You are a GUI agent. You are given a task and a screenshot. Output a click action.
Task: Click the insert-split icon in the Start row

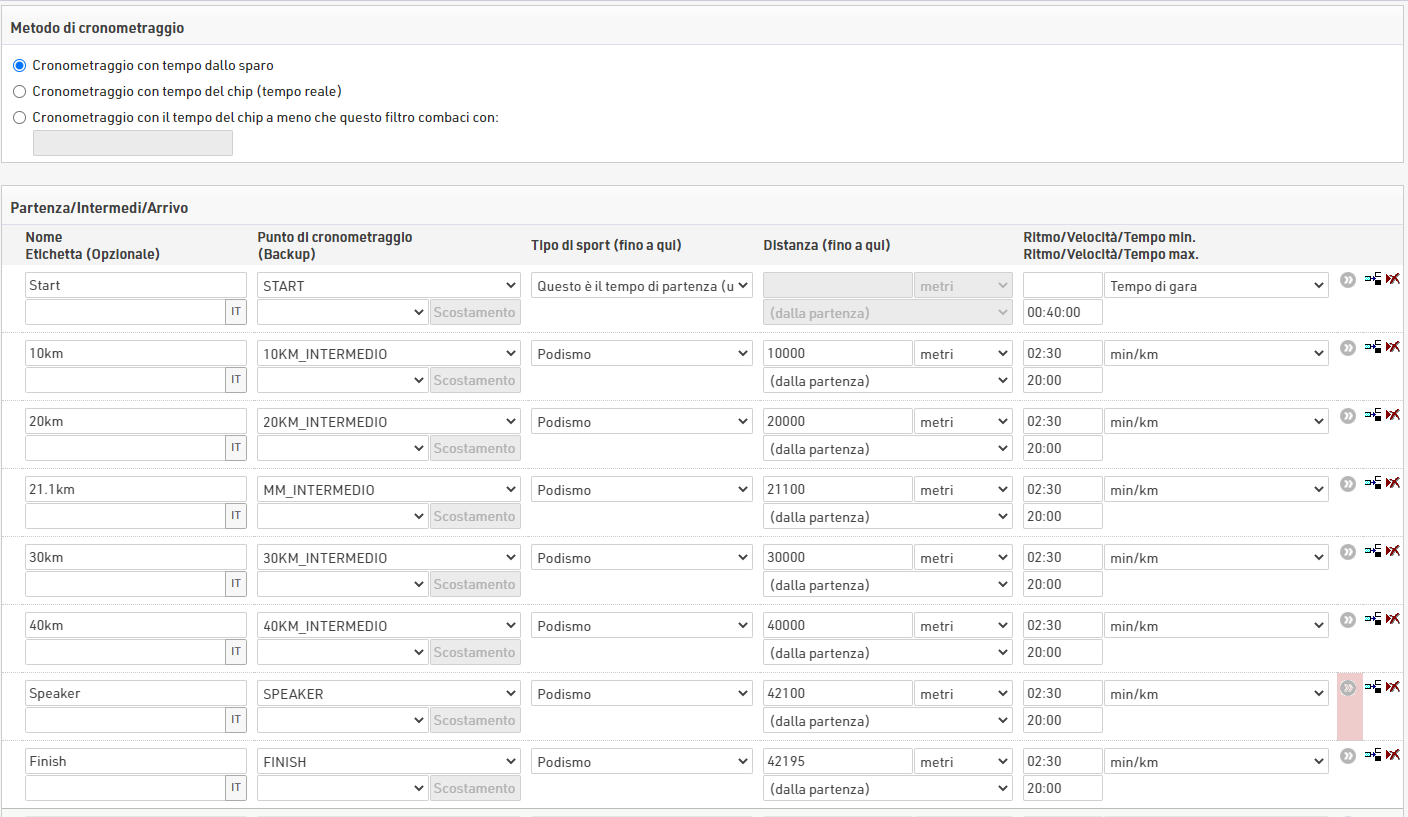(x=1373, y=279)
